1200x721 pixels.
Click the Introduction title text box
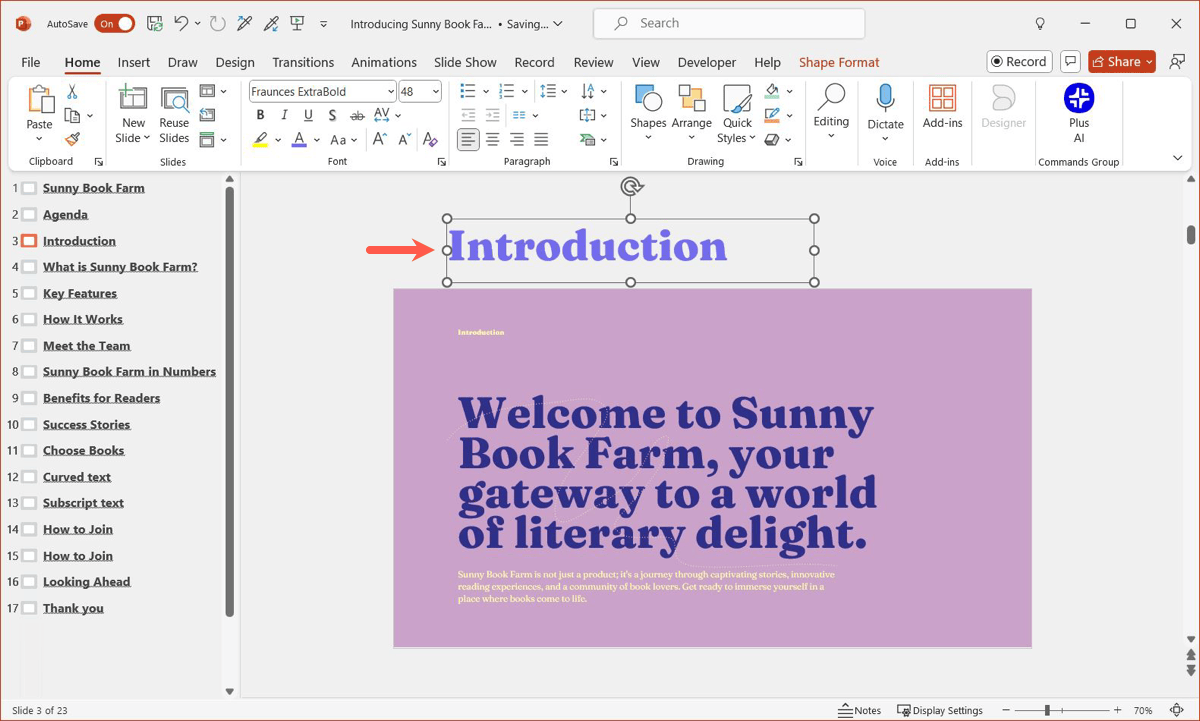pos(631,250)
